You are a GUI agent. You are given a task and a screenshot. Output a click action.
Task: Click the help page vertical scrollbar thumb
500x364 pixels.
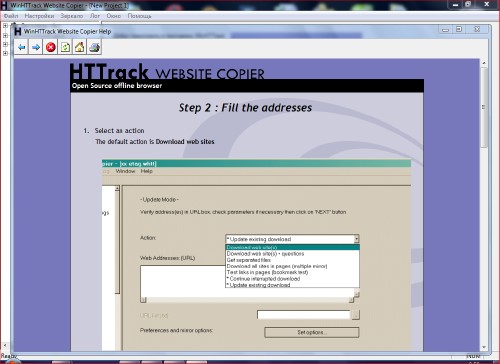[484, 107]
